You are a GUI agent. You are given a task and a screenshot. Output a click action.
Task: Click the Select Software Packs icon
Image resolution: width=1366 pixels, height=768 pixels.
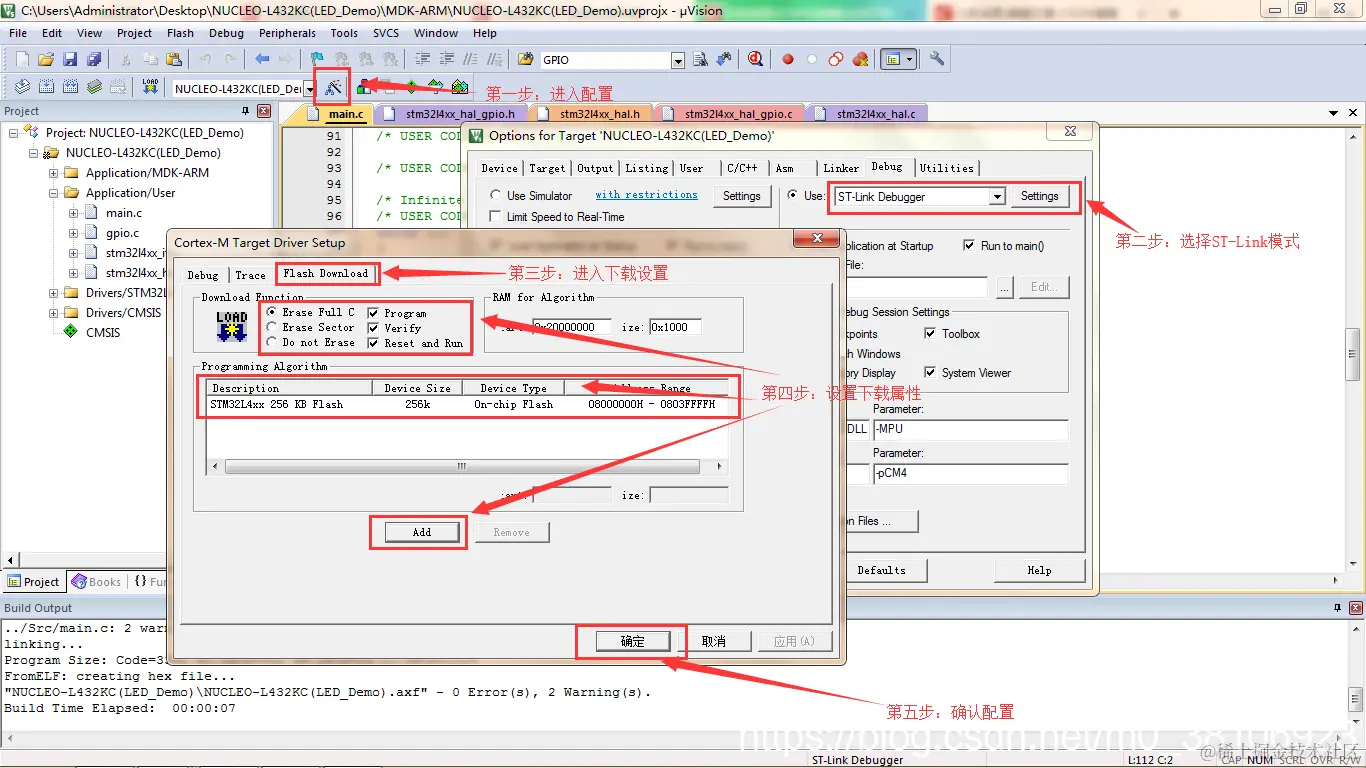click(x=436, y=88)
